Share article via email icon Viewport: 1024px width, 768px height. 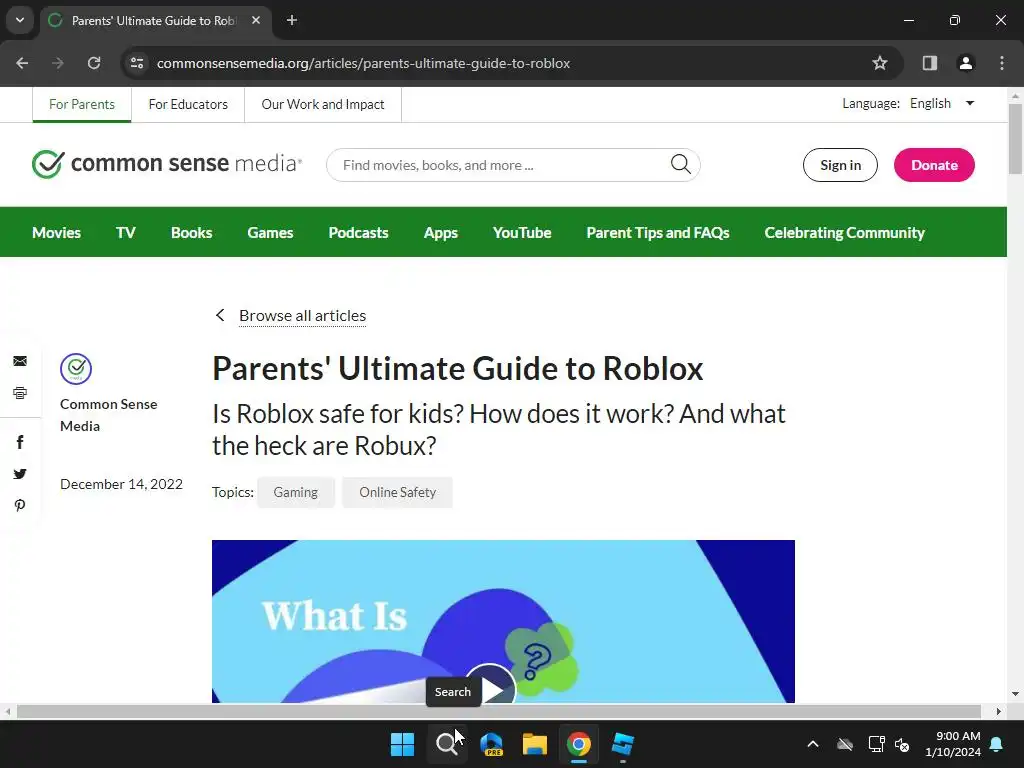point(20,361)
